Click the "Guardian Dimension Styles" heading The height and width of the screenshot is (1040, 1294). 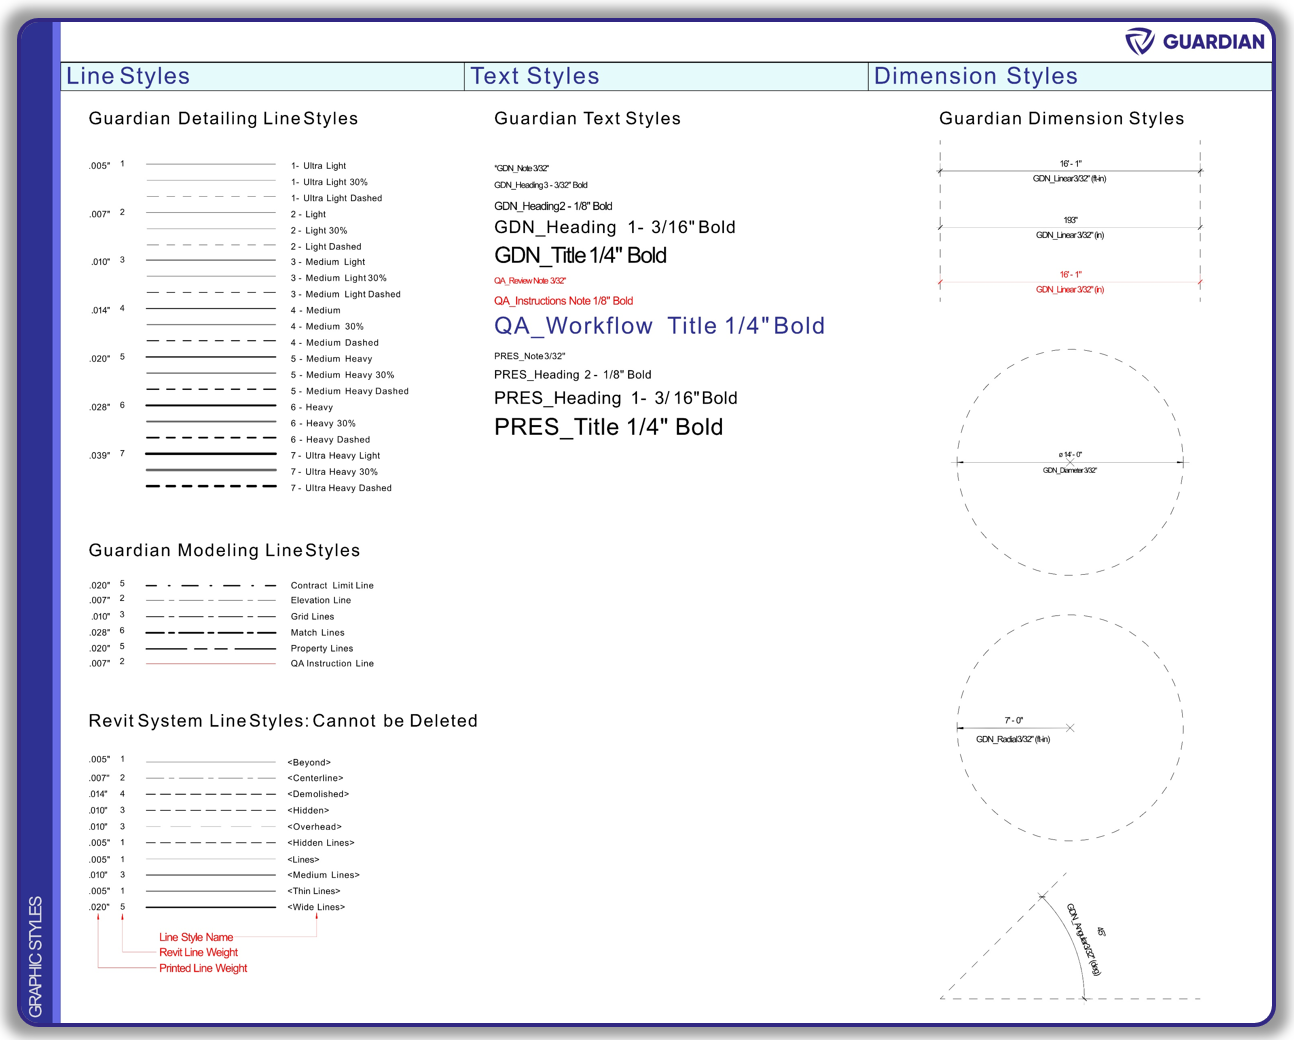[x=1061, y=118]
